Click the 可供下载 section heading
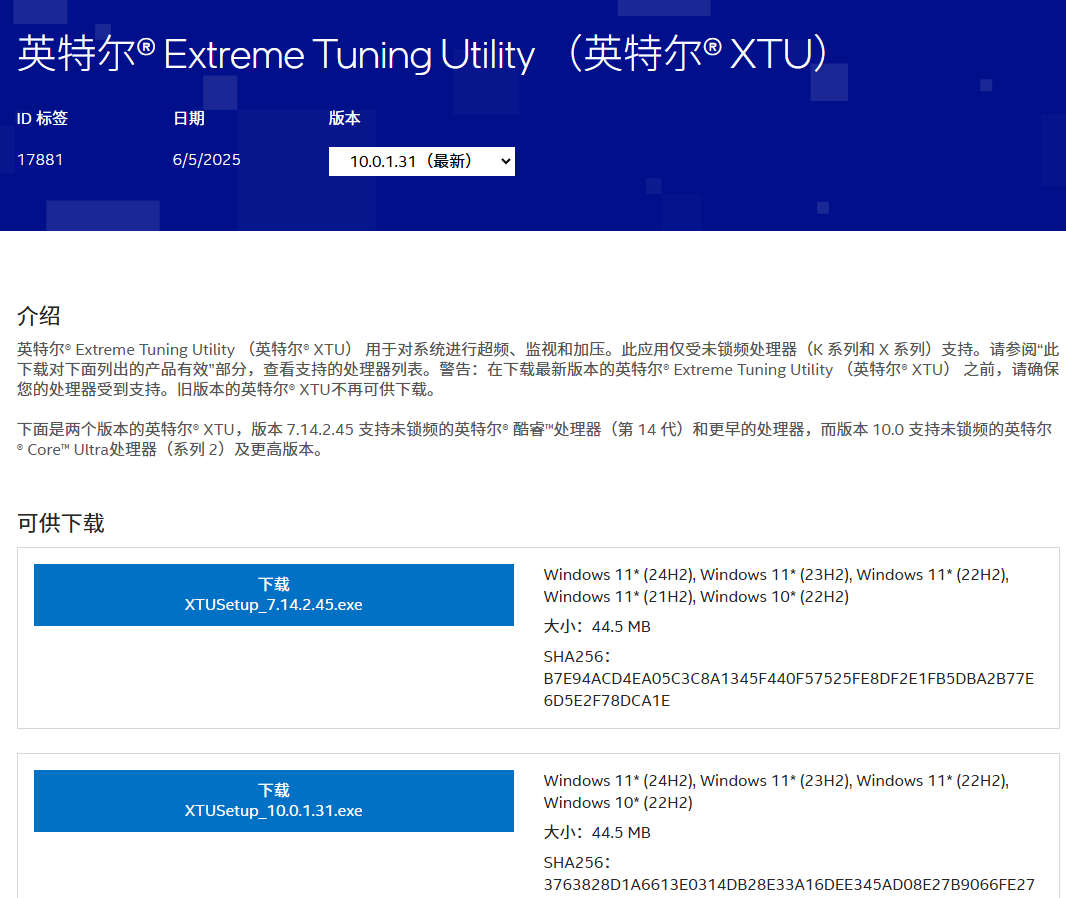 point(61,523)
